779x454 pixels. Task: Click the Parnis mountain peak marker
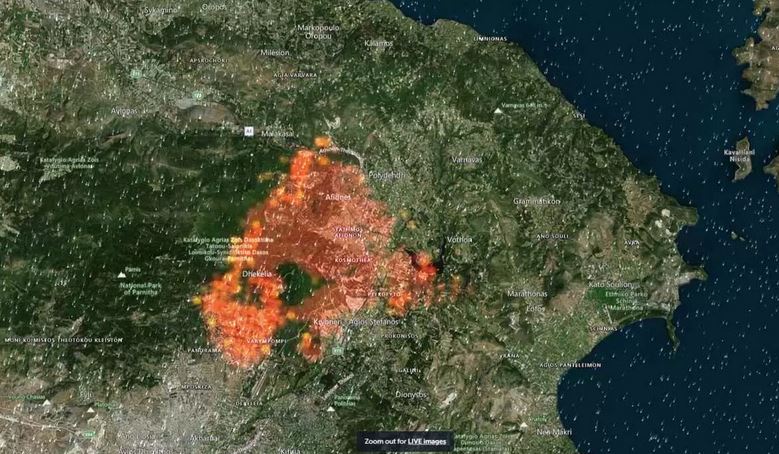point(122,273)
